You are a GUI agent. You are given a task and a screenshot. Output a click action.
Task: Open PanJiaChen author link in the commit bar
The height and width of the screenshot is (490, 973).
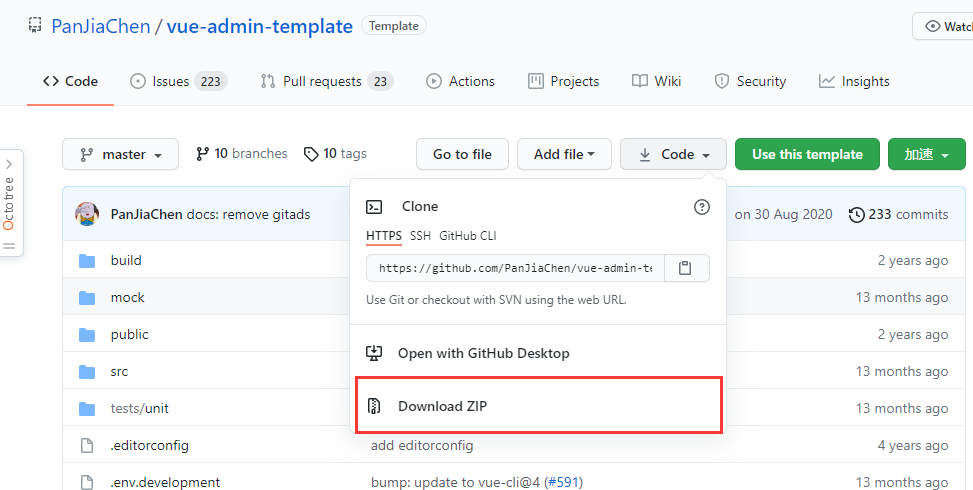pos(146,215)
